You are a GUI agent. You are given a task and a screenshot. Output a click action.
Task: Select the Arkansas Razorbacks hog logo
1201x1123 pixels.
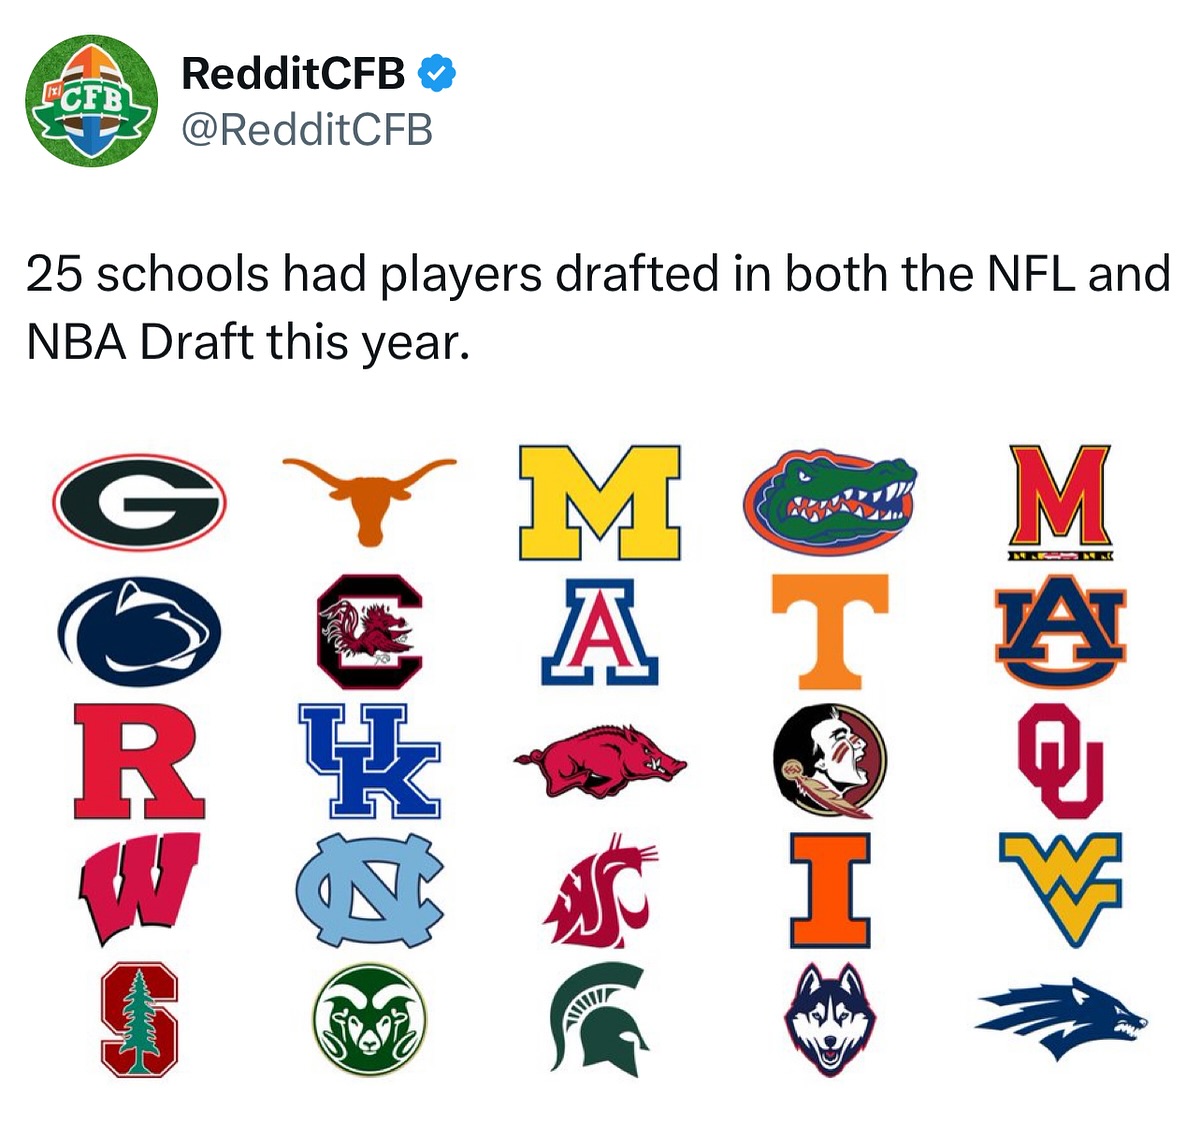click(599, 761)
